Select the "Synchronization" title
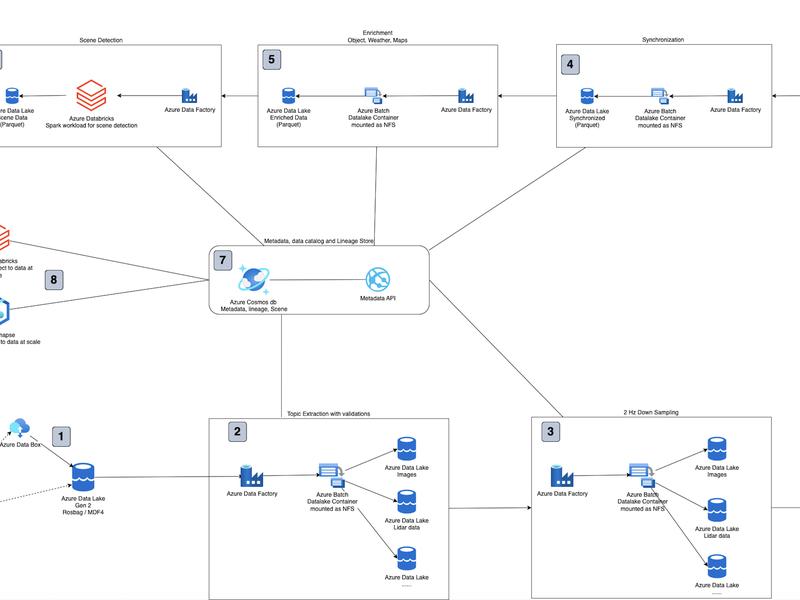The width and height of the screenshot is (800, 600). pyautogui.click(x=663, y=39)
